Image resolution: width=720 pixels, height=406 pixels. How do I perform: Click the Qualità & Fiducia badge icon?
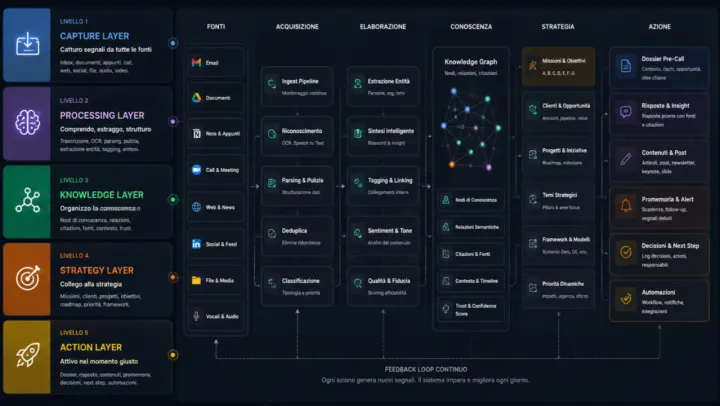coord(358,283)
